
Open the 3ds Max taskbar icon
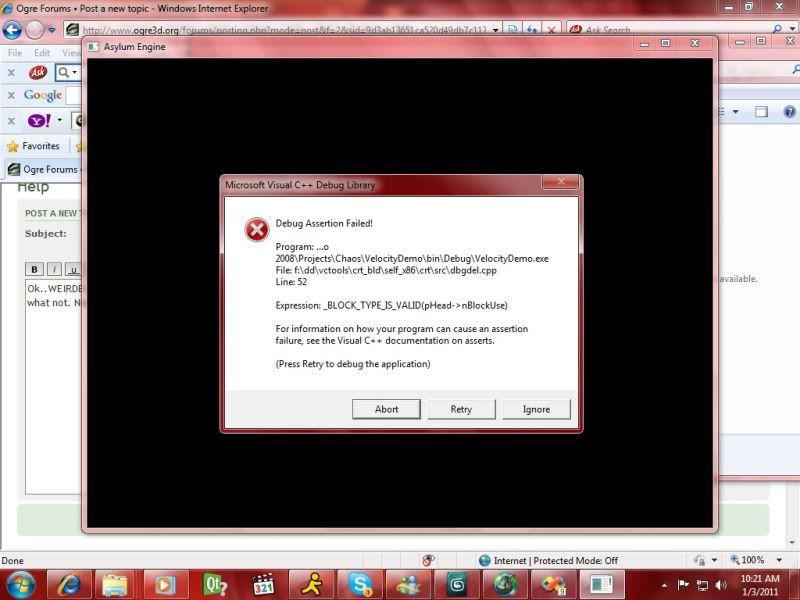point(457,585)
